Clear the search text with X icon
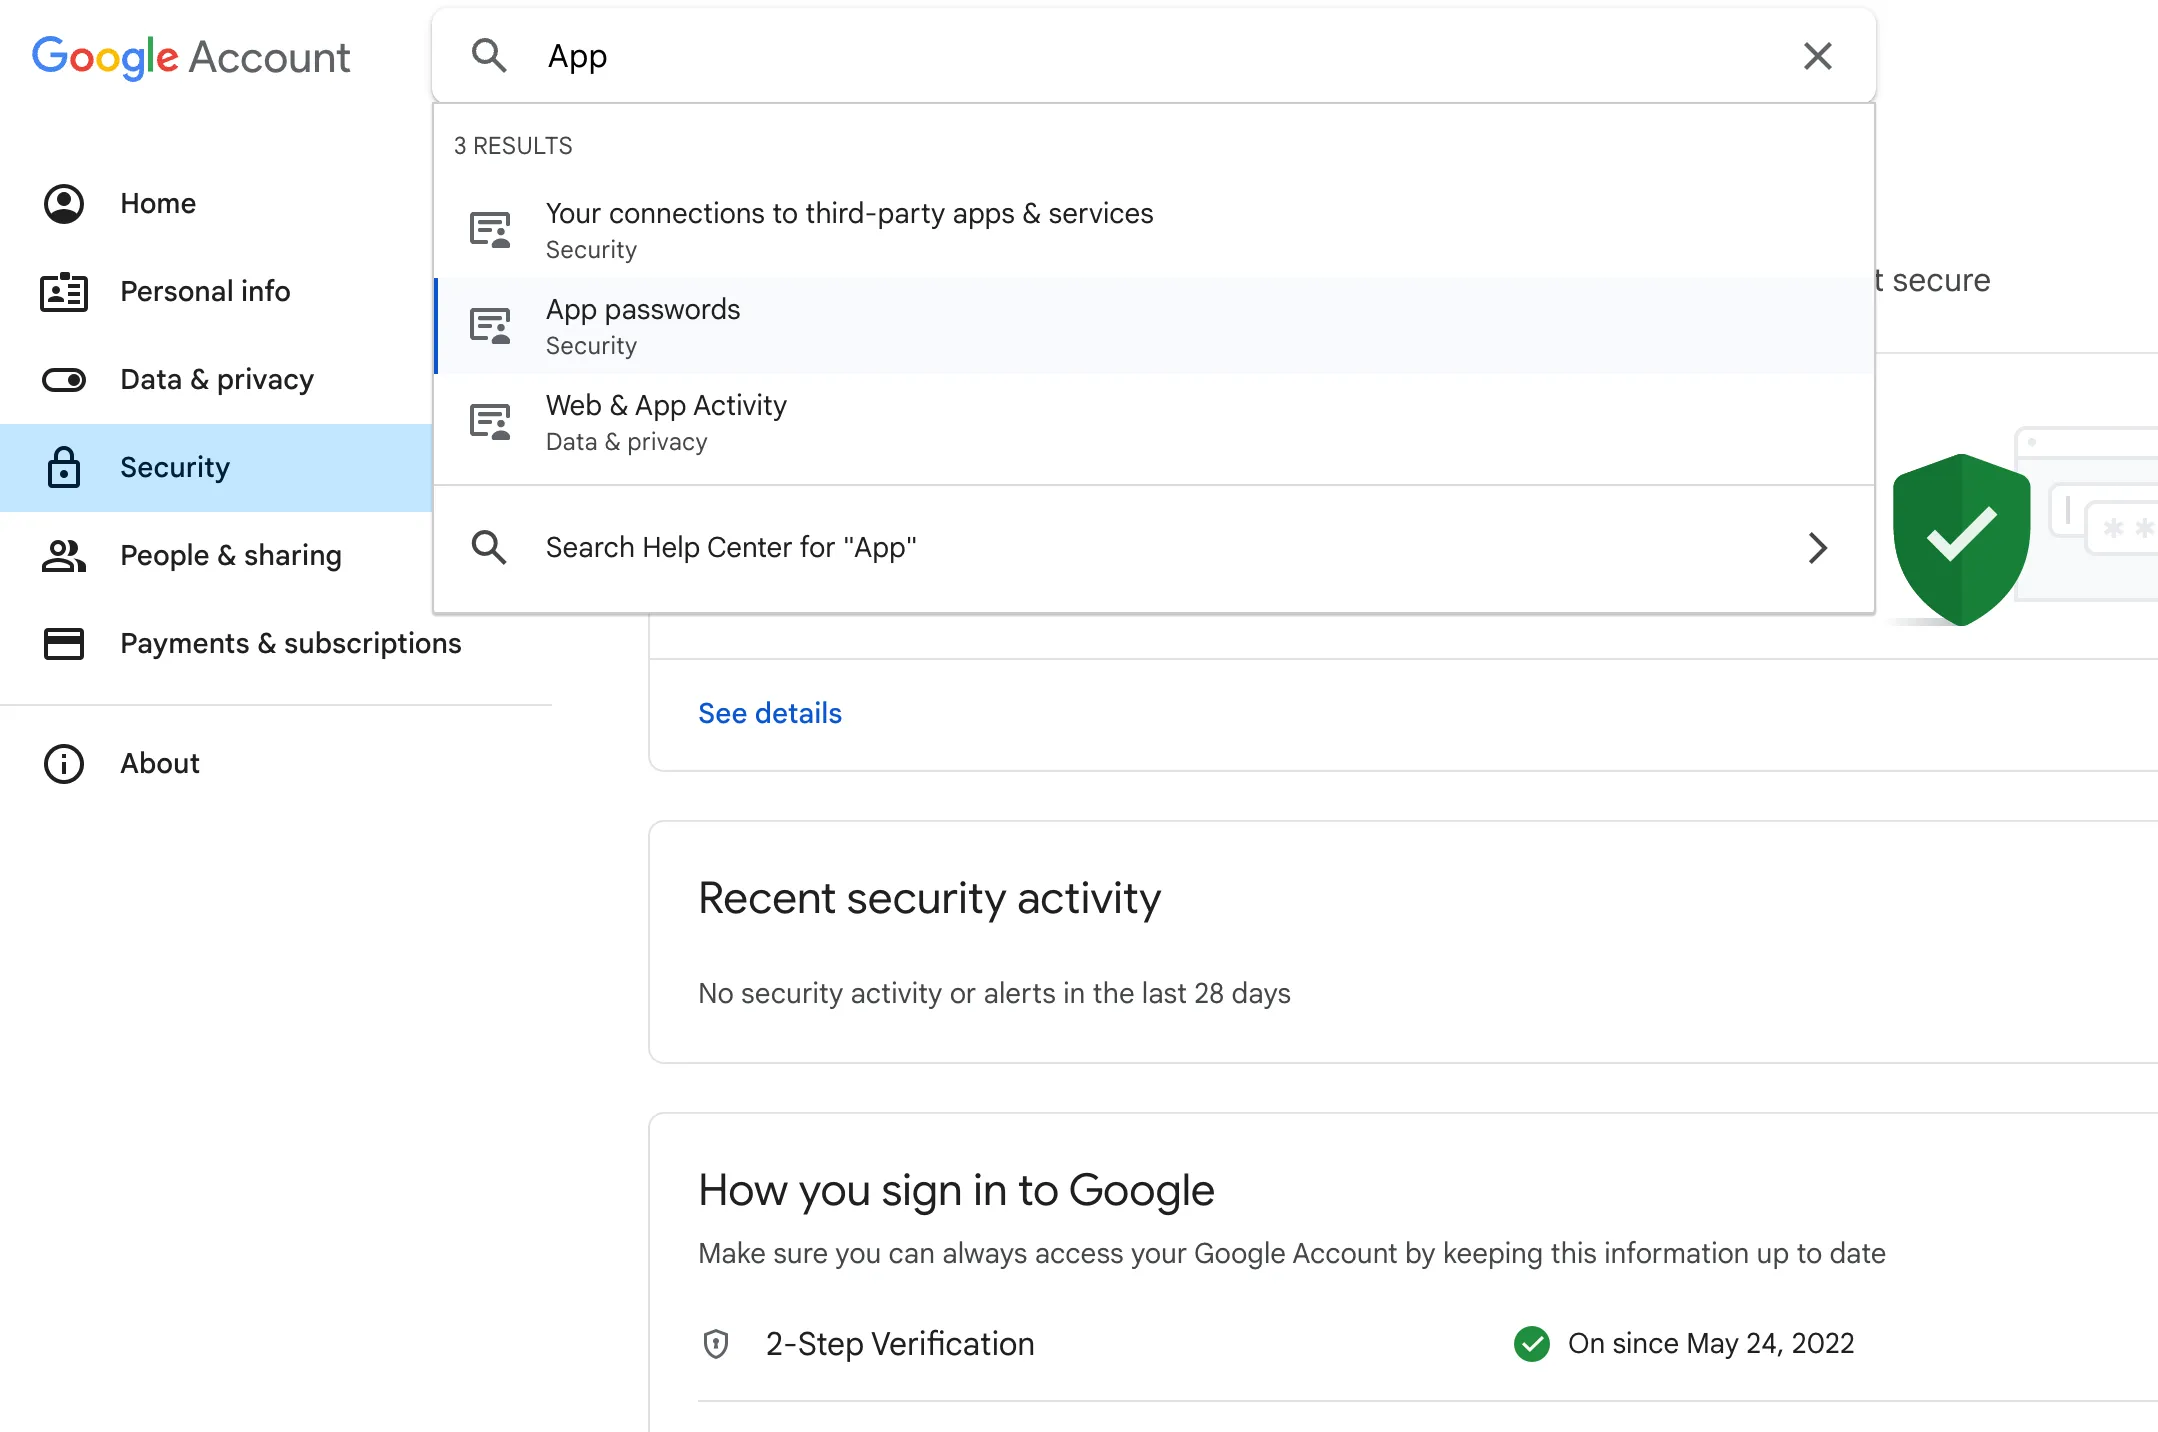This screenshot has width=2158, height=1432. pyautogui.click(x=1817, y=56)
